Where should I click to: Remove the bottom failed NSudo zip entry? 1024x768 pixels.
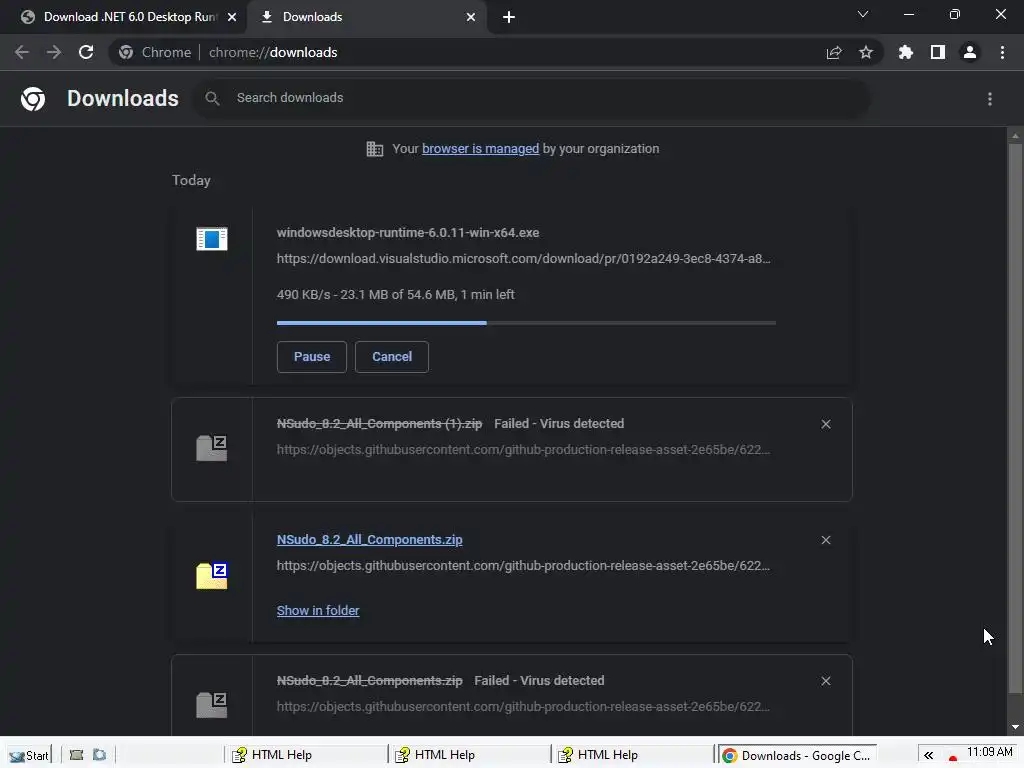coord(826,681)
